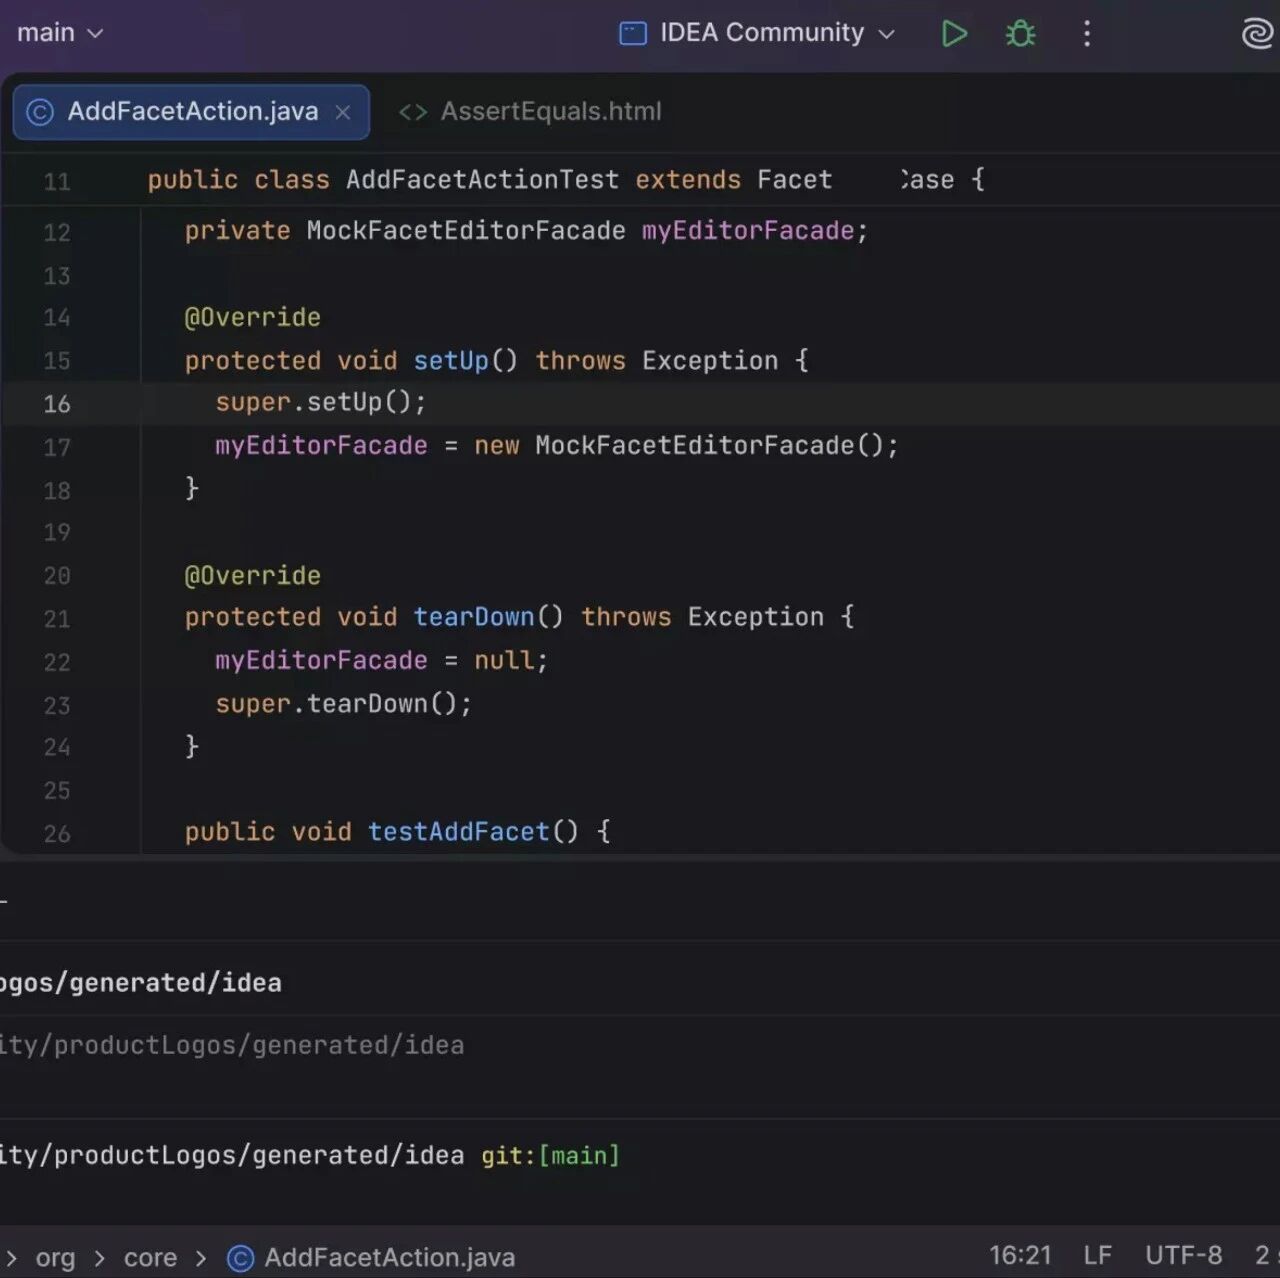This screenshot has height=1278, width=1280.
Task: Click the HTML brackets icon on AssertEquals tab
Action: pos(413,112)
